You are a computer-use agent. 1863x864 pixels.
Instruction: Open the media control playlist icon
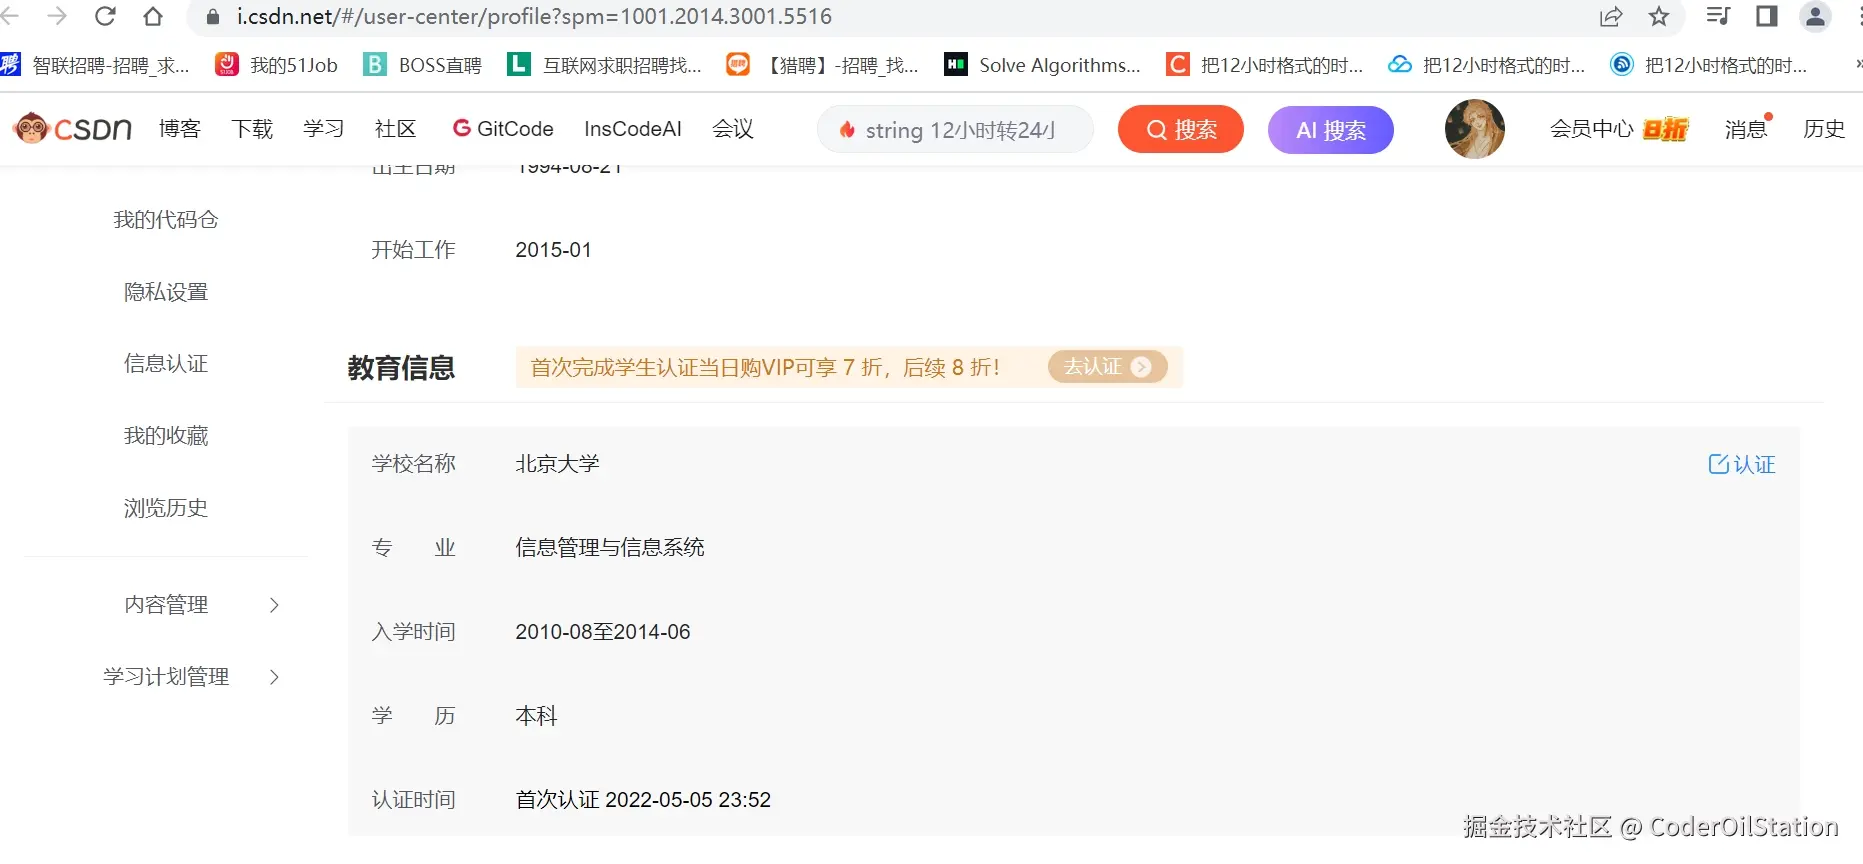[x=1718, y=16]
